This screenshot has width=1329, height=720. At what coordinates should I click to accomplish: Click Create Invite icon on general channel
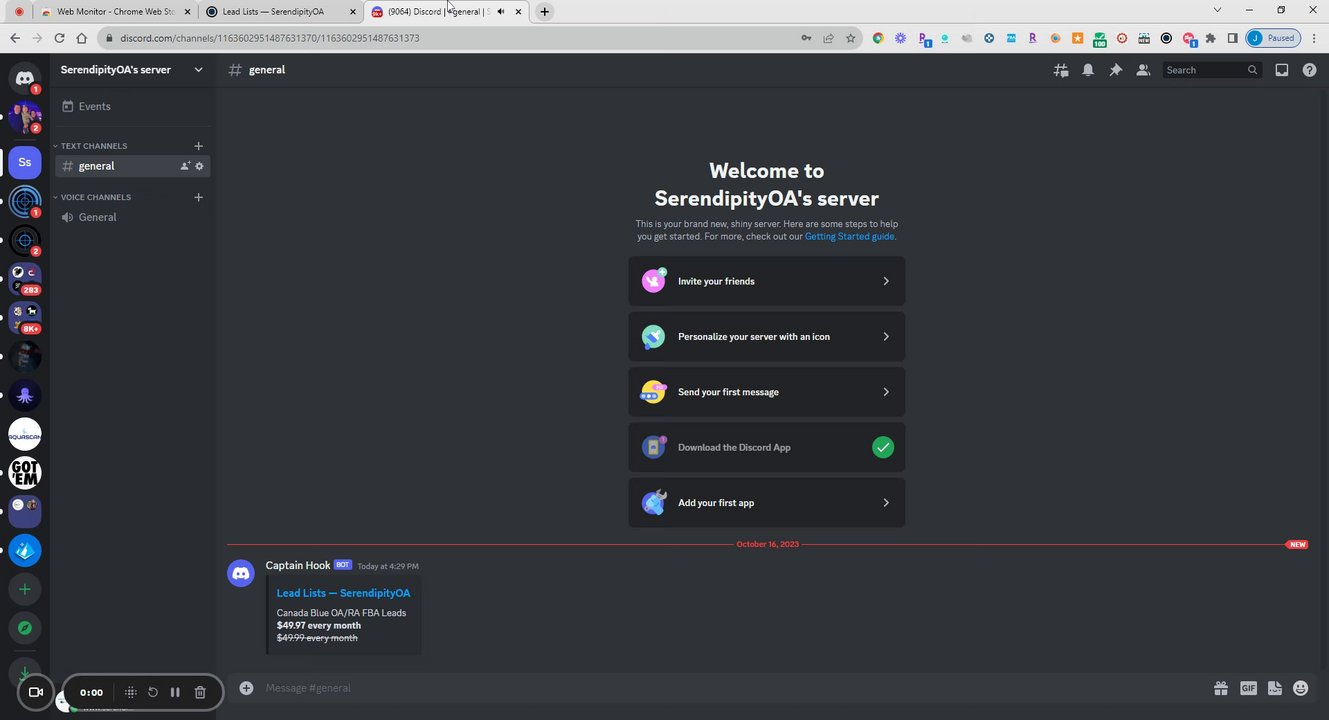[185, 166]
